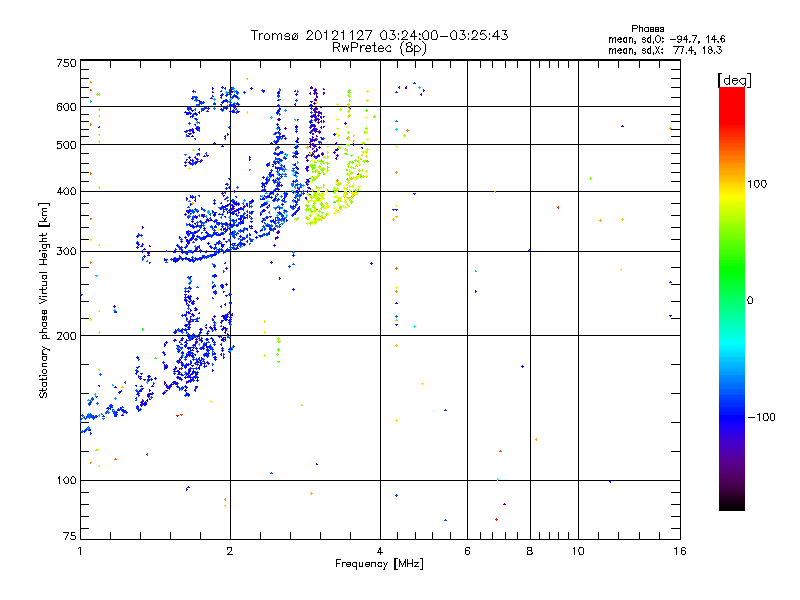Click the "[deg]" colorbar unit label

click(734, 80)
